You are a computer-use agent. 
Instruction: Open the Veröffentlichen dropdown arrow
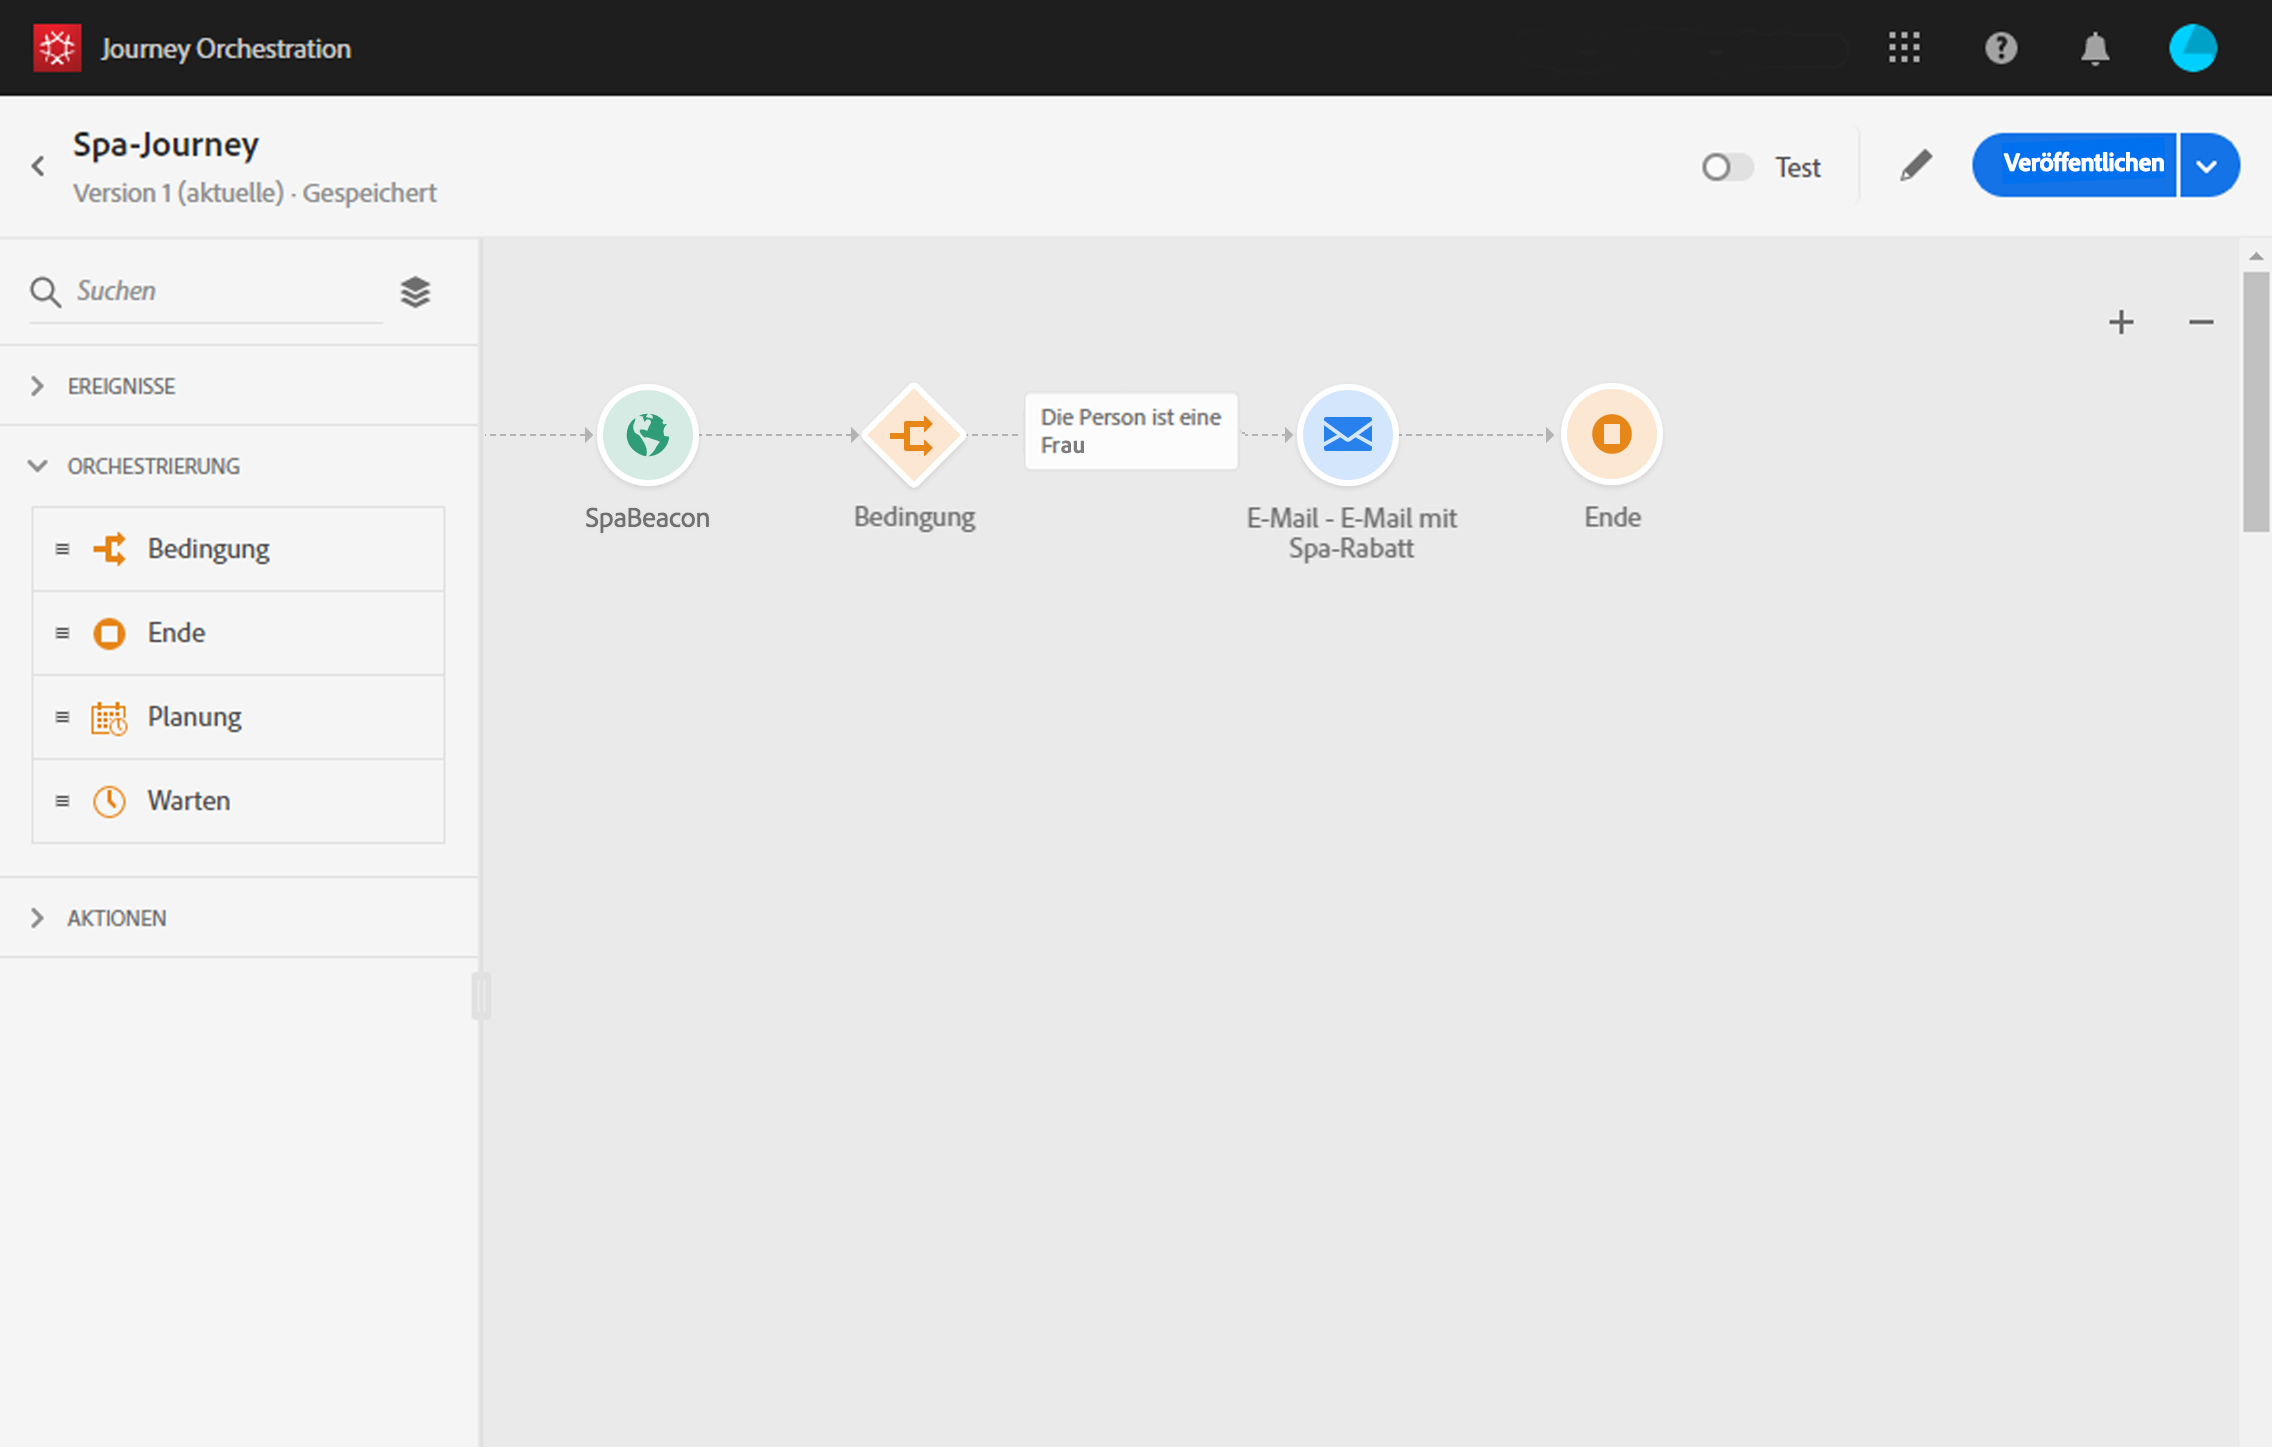(x=2208, y=166)
